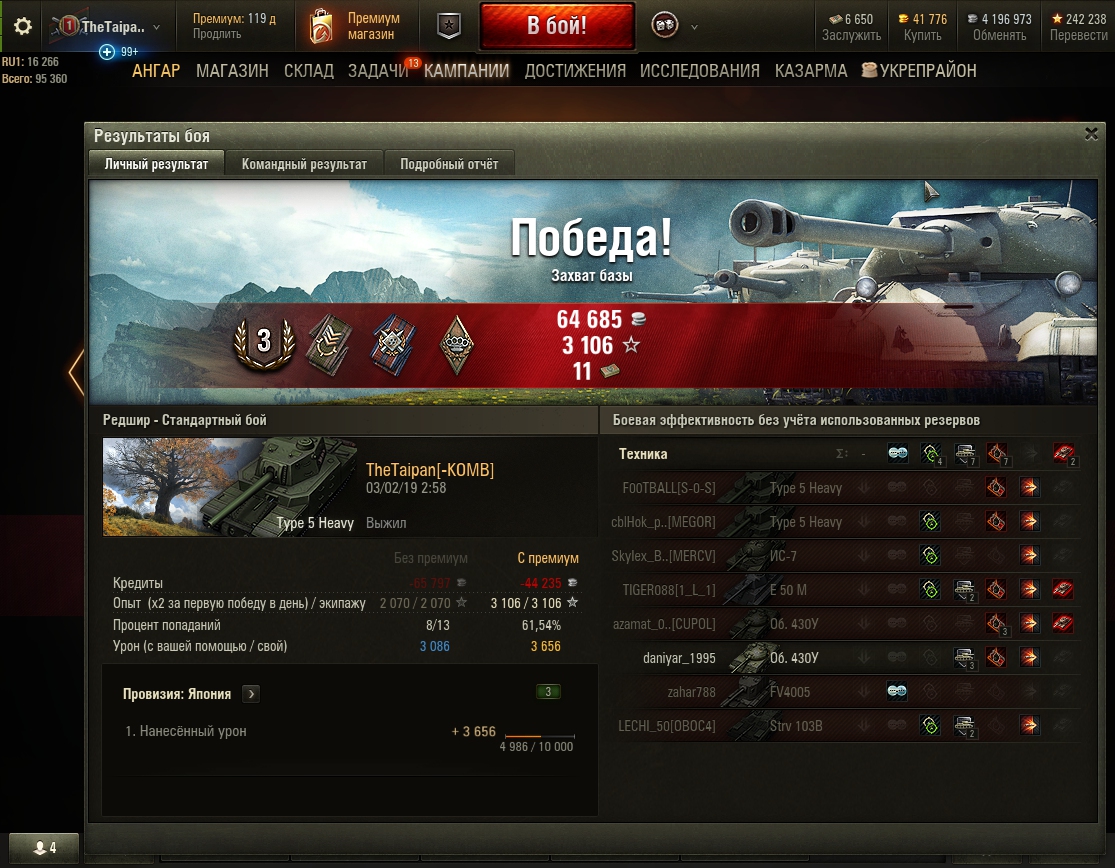Viewport: 1115px width, 868px height.
Task: Expand the Провизия: Япония arrow
Action: (251, 694)
